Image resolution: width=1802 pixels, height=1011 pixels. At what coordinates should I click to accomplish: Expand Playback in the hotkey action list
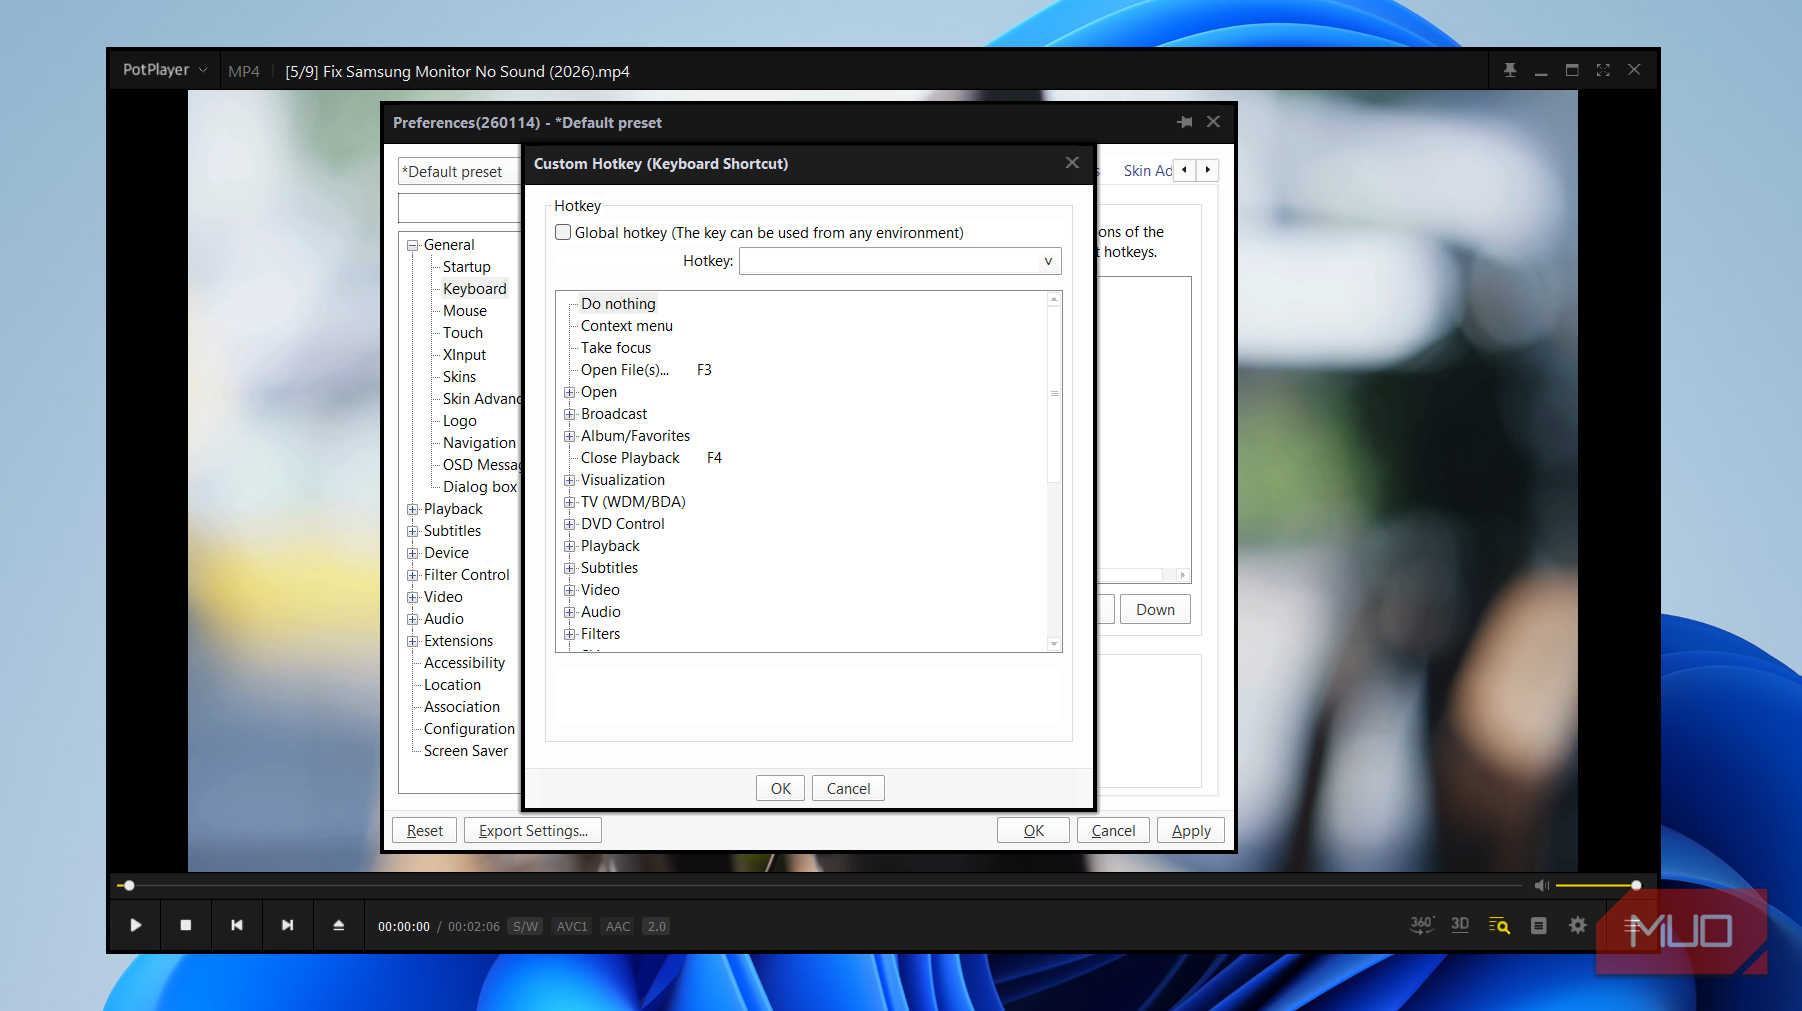(569, 546)
